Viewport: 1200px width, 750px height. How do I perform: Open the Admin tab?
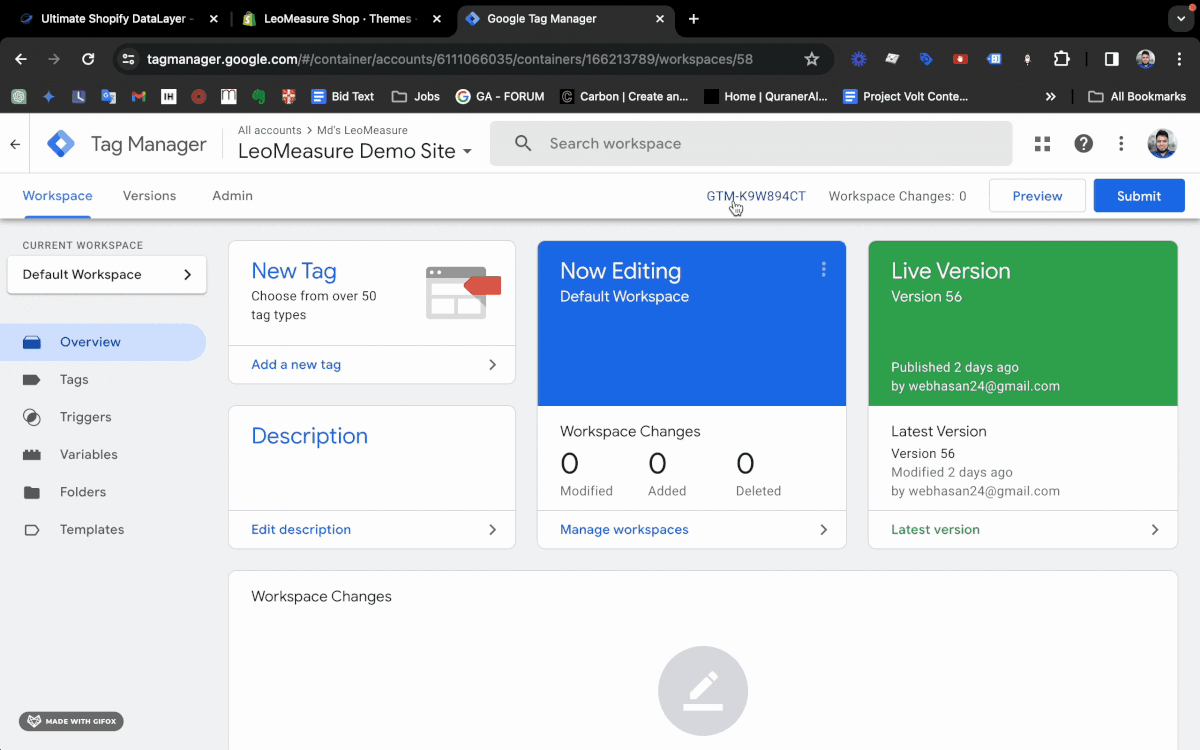point(231,195)
